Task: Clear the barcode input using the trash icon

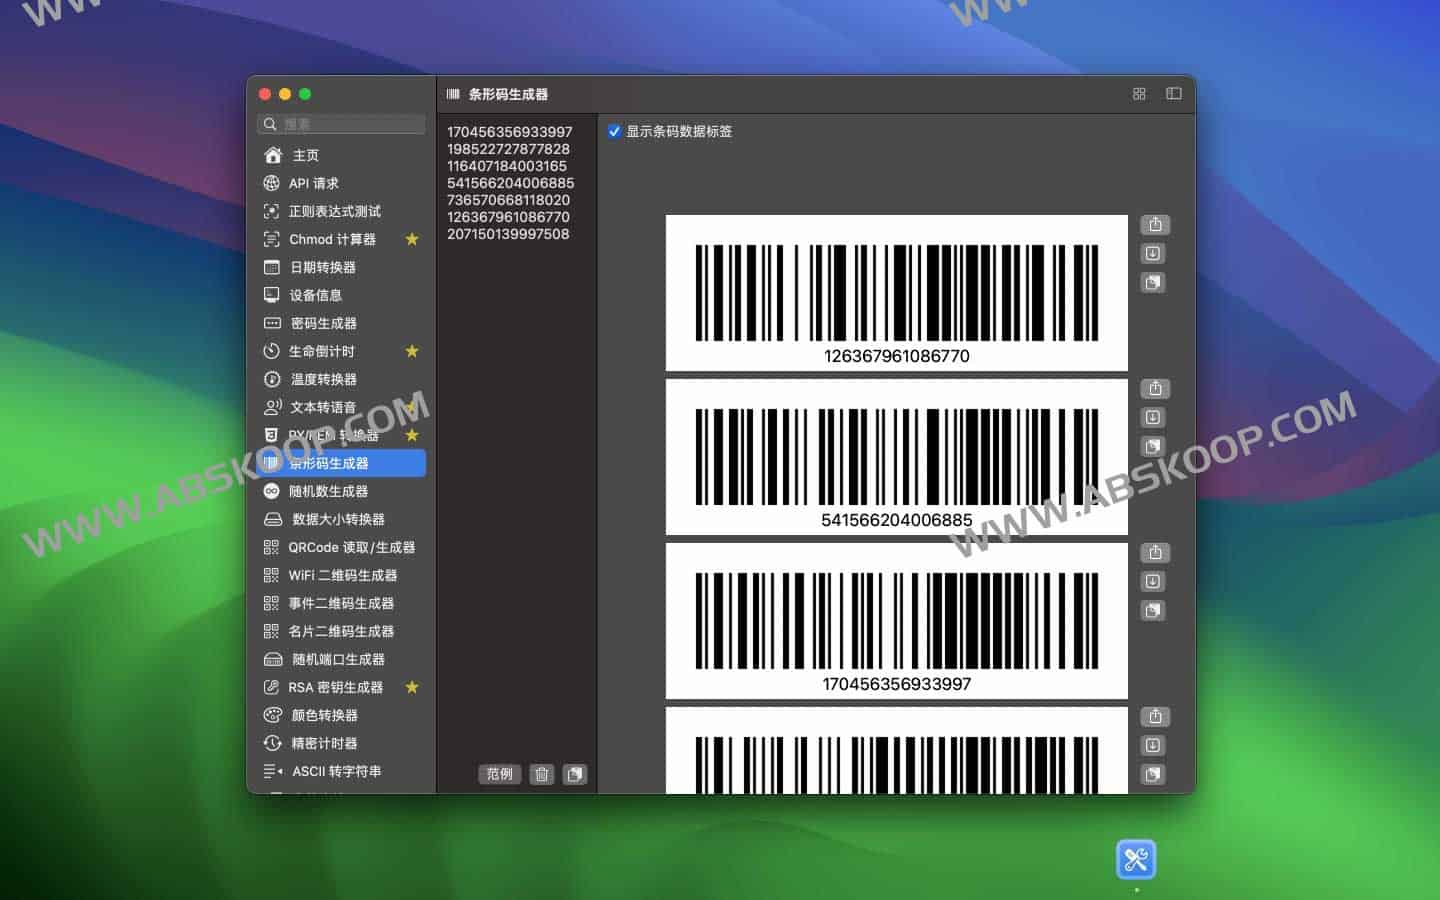Action: [x=540, y=774]
